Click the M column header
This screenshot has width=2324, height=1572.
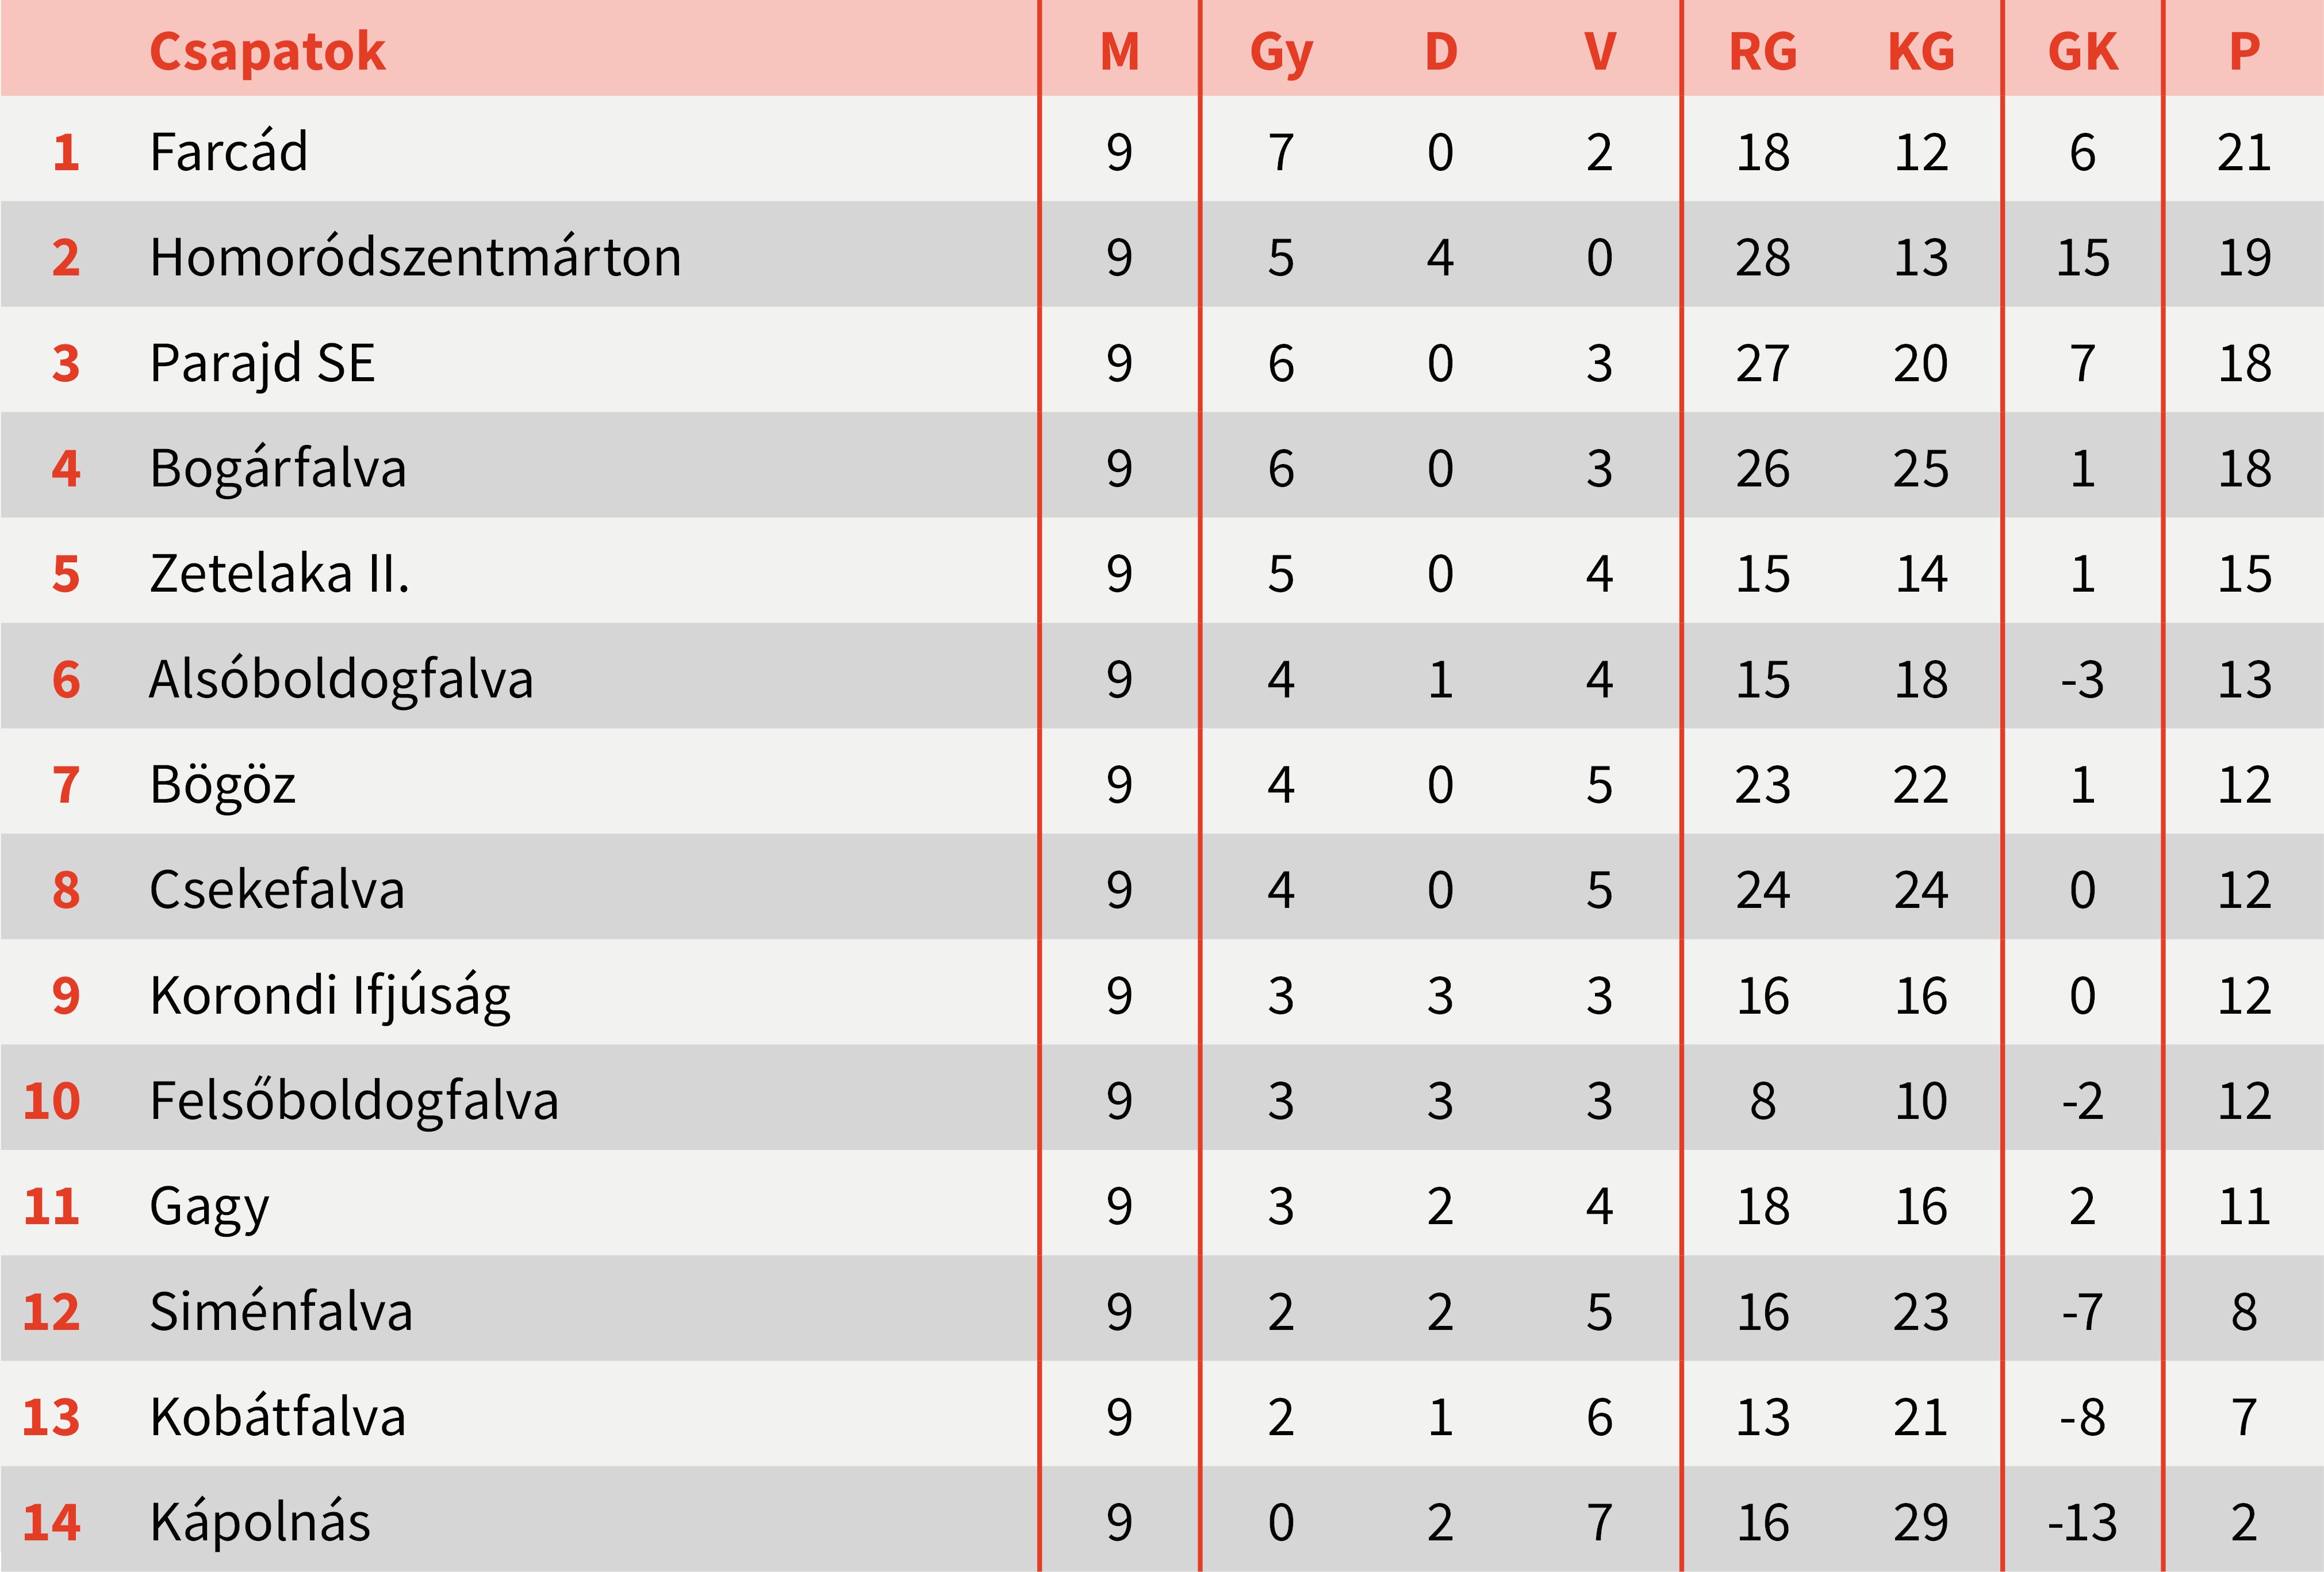tap(1119, 51)
